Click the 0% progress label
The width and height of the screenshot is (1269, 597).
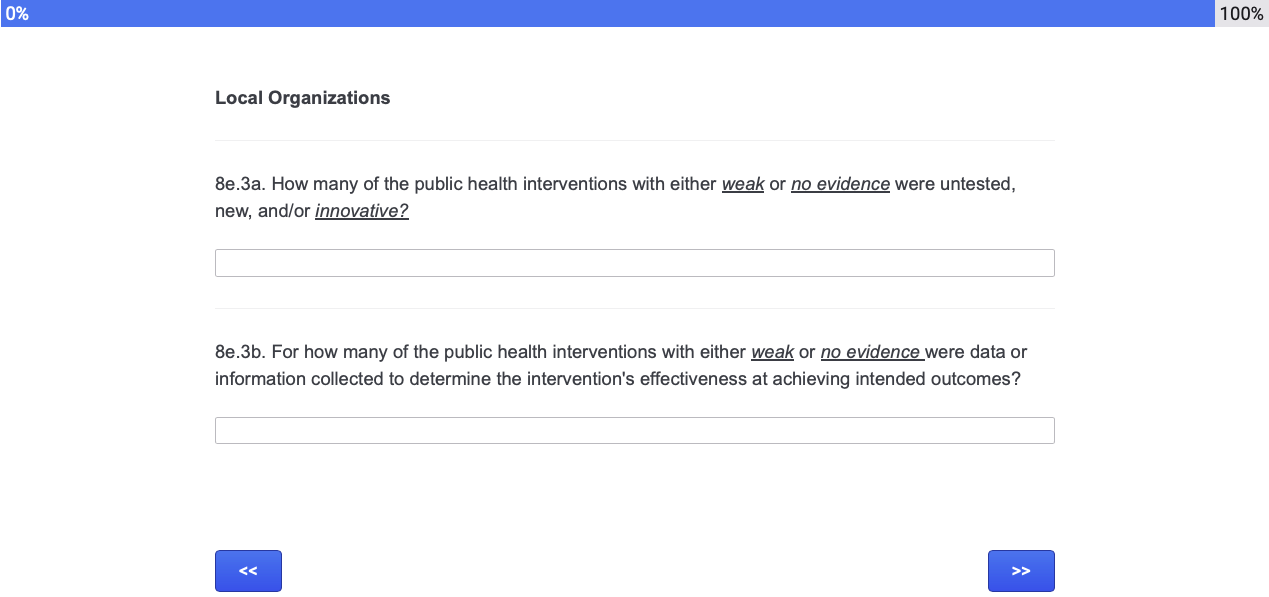17,13
